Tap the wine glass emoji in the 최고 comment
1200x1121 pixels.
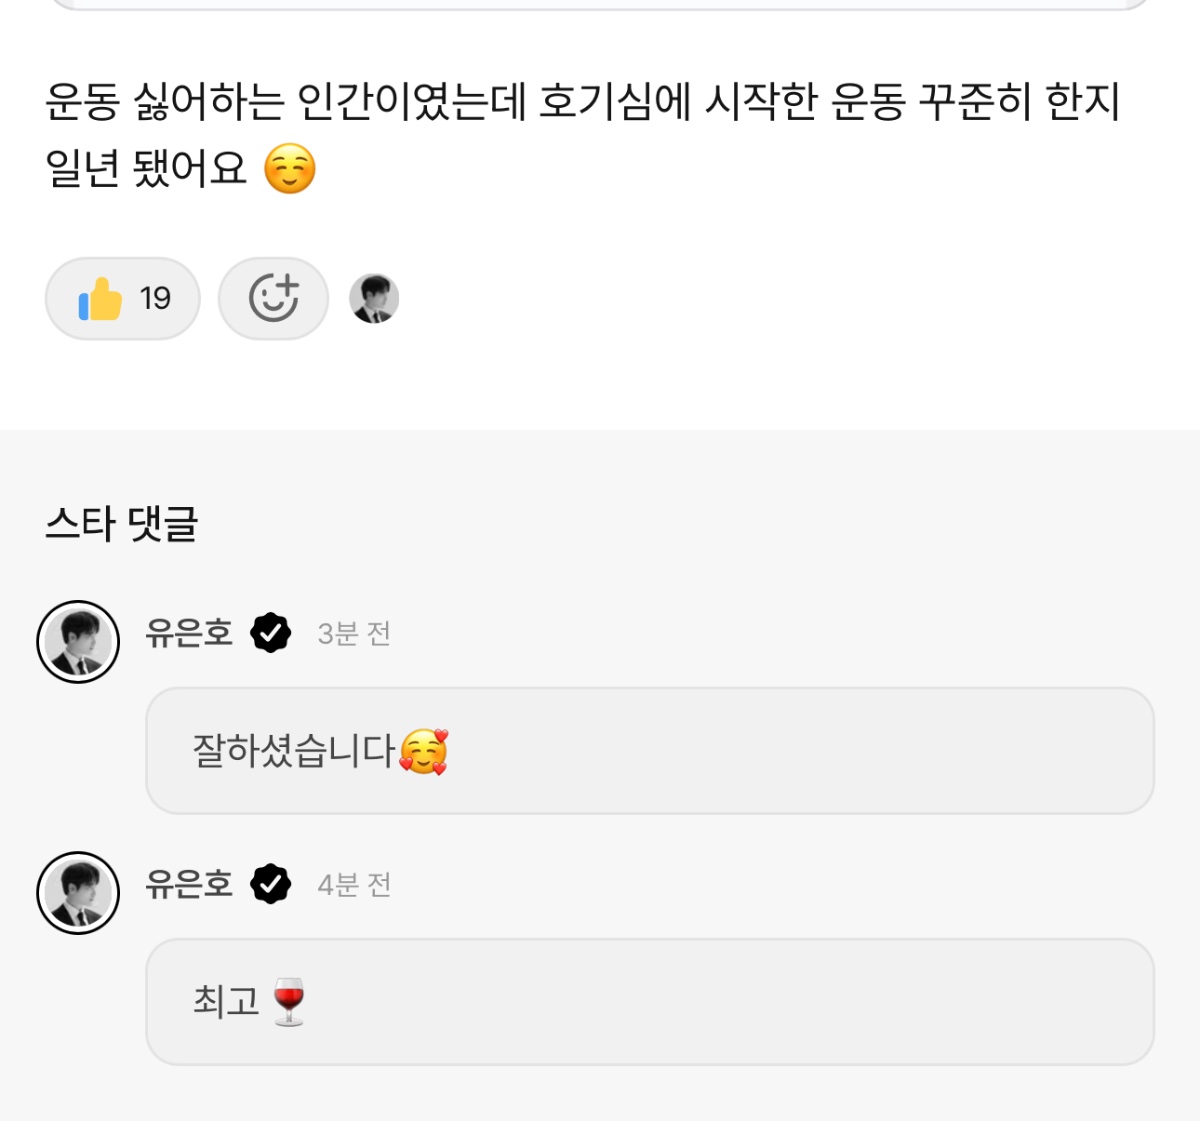tap(289, 1001)
